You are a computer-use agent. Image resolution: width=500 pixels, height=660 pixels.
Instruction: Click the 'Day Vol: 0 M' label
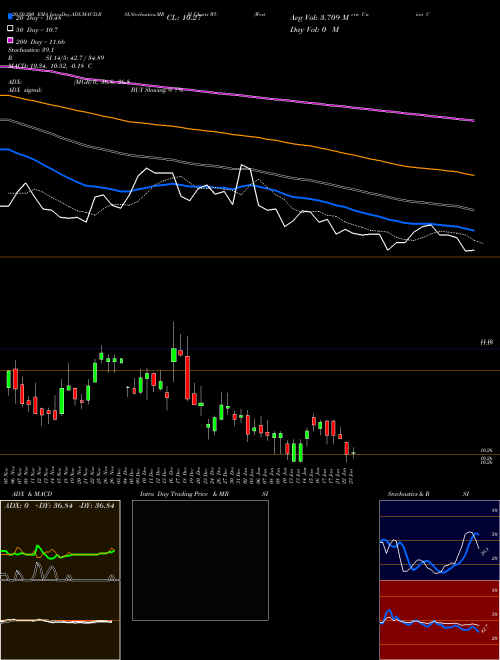pos(314,29)
